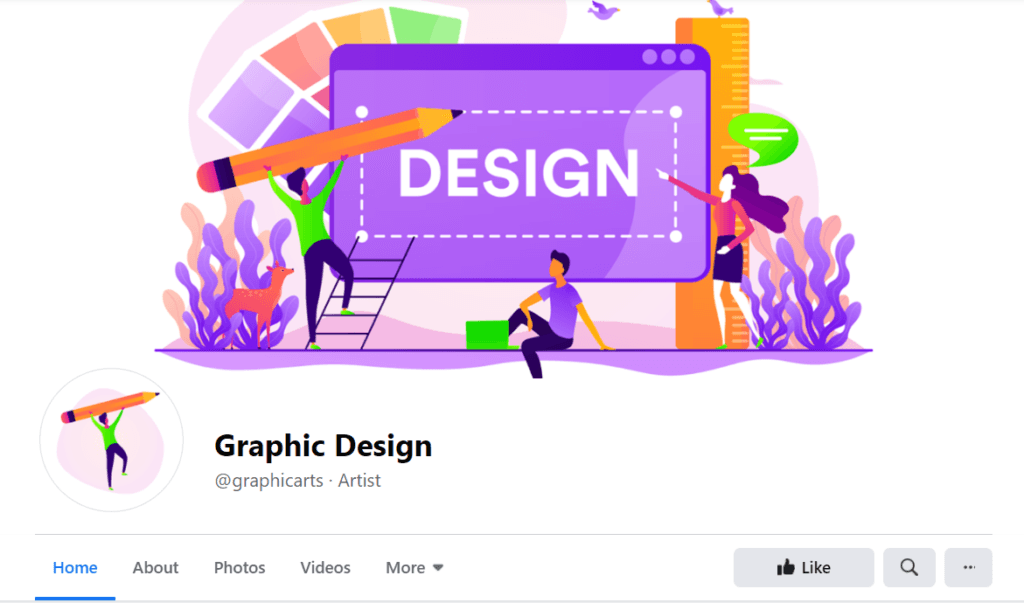The height and width of the screenshot is (603, 1024).
Task: Click the pink deer in cover art
Action: pos(259,302)
